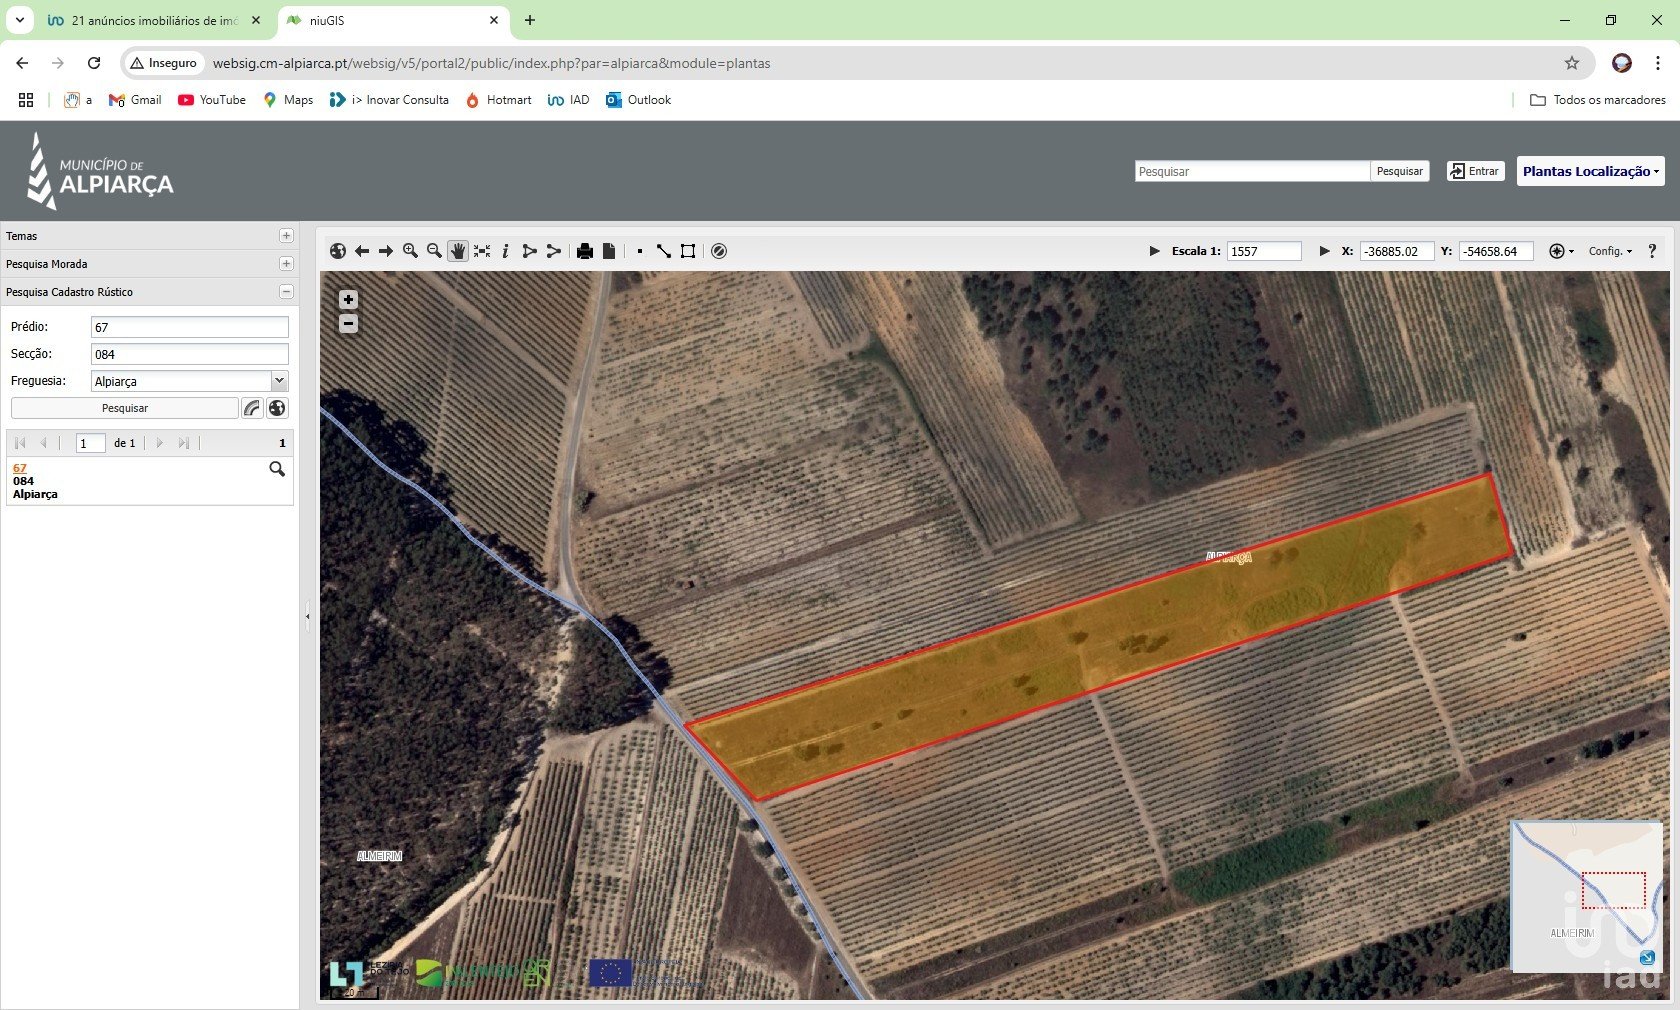Open the Freguesia dropdown
Image resolution: width=1680 pixels, height=1010 pixels.
279,381
